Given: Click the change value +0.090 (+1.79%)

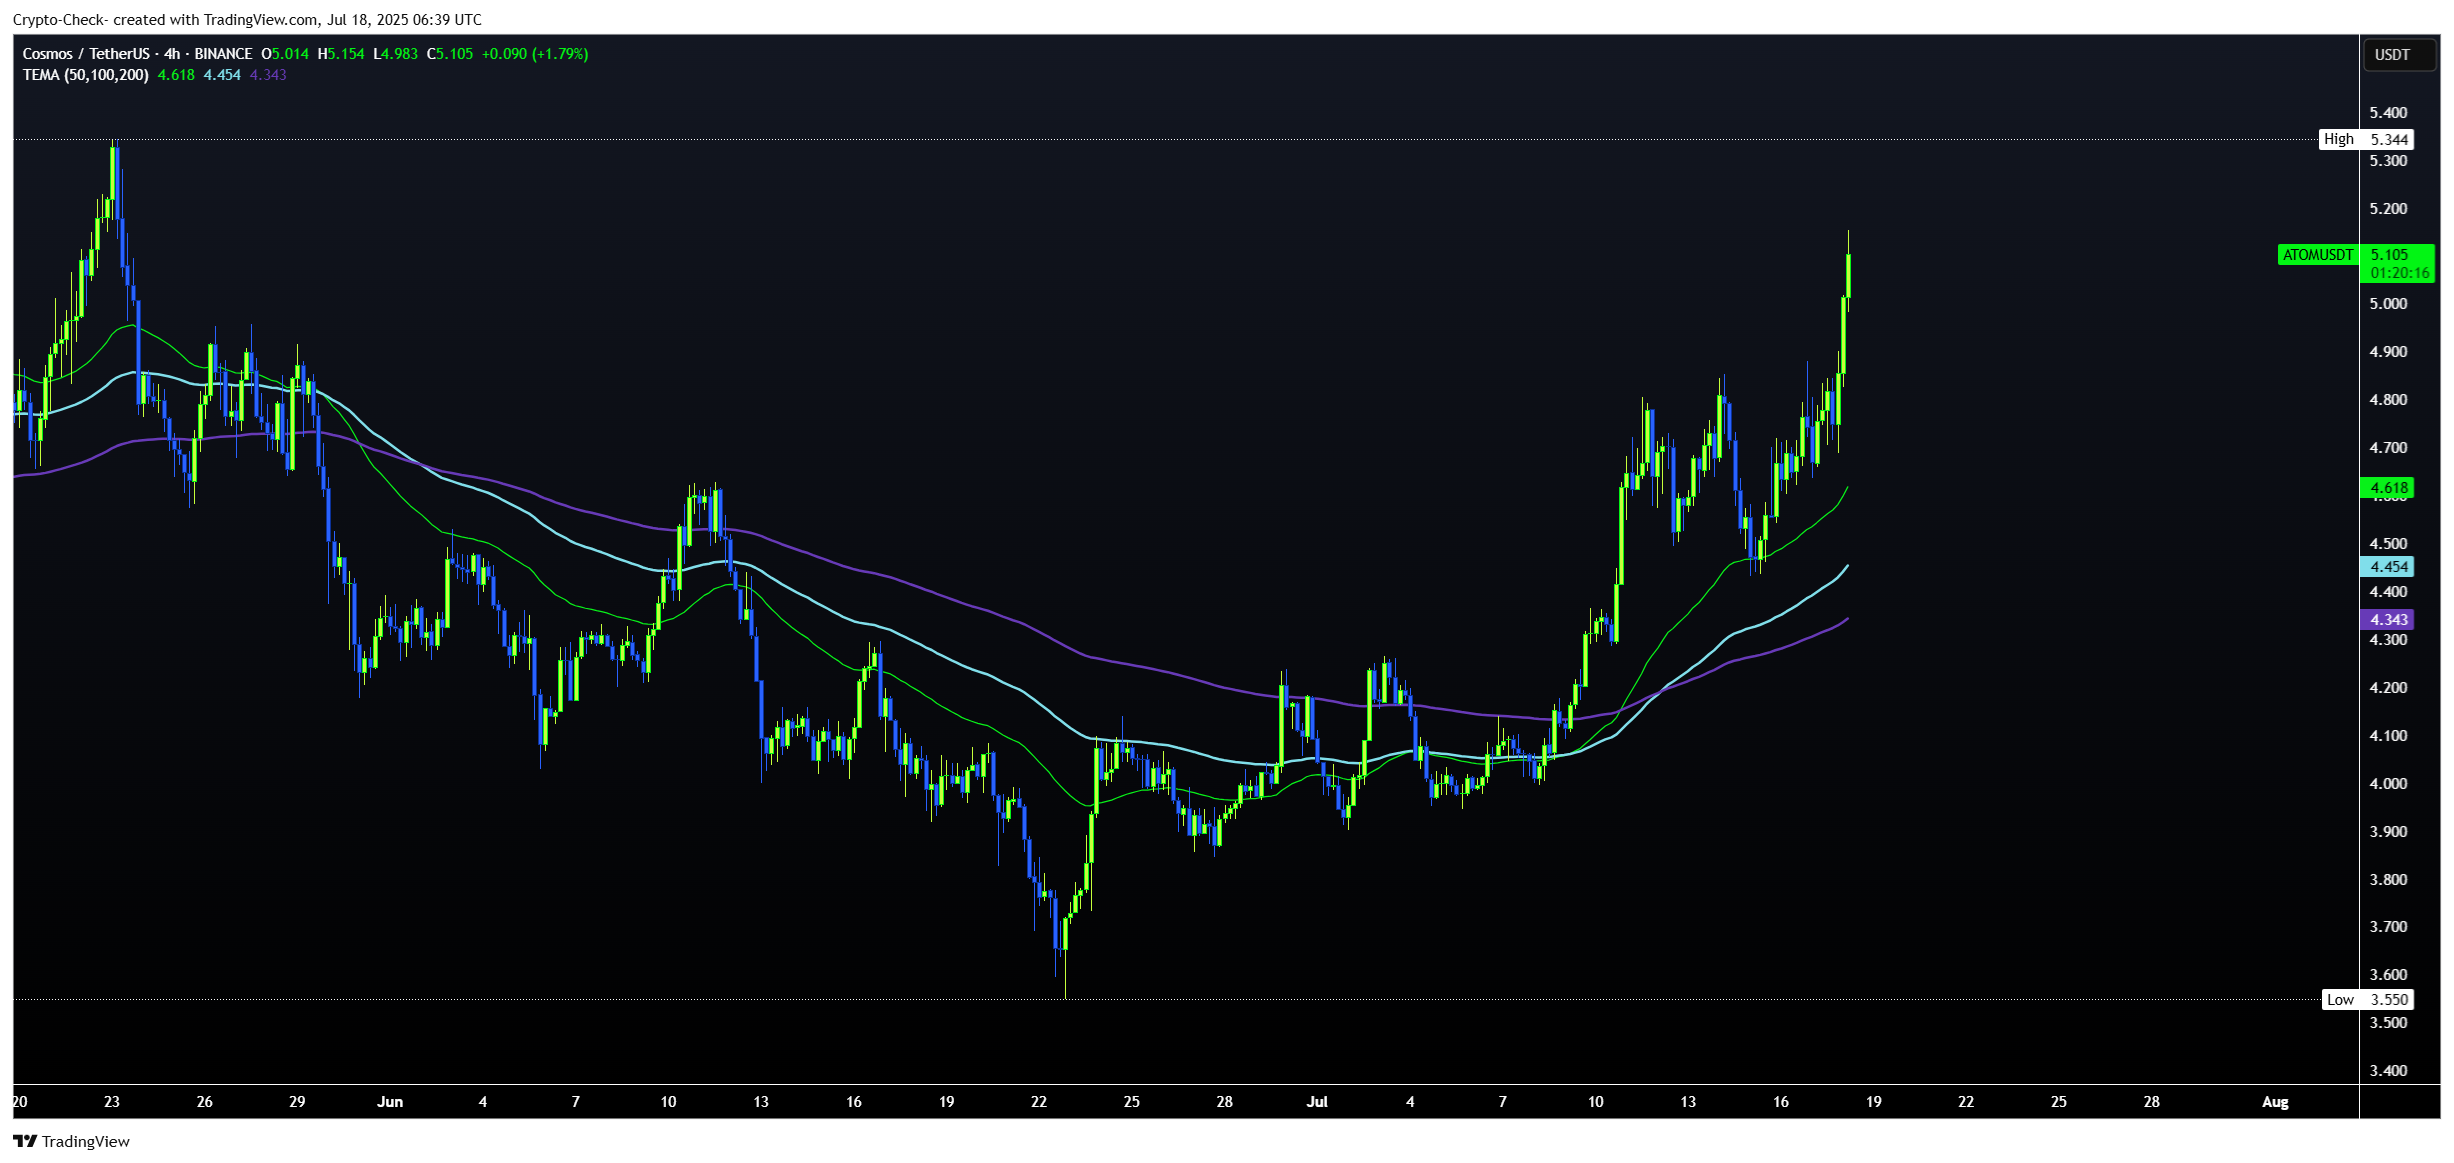Looking at the screenshot, I should tap(535, 54).
